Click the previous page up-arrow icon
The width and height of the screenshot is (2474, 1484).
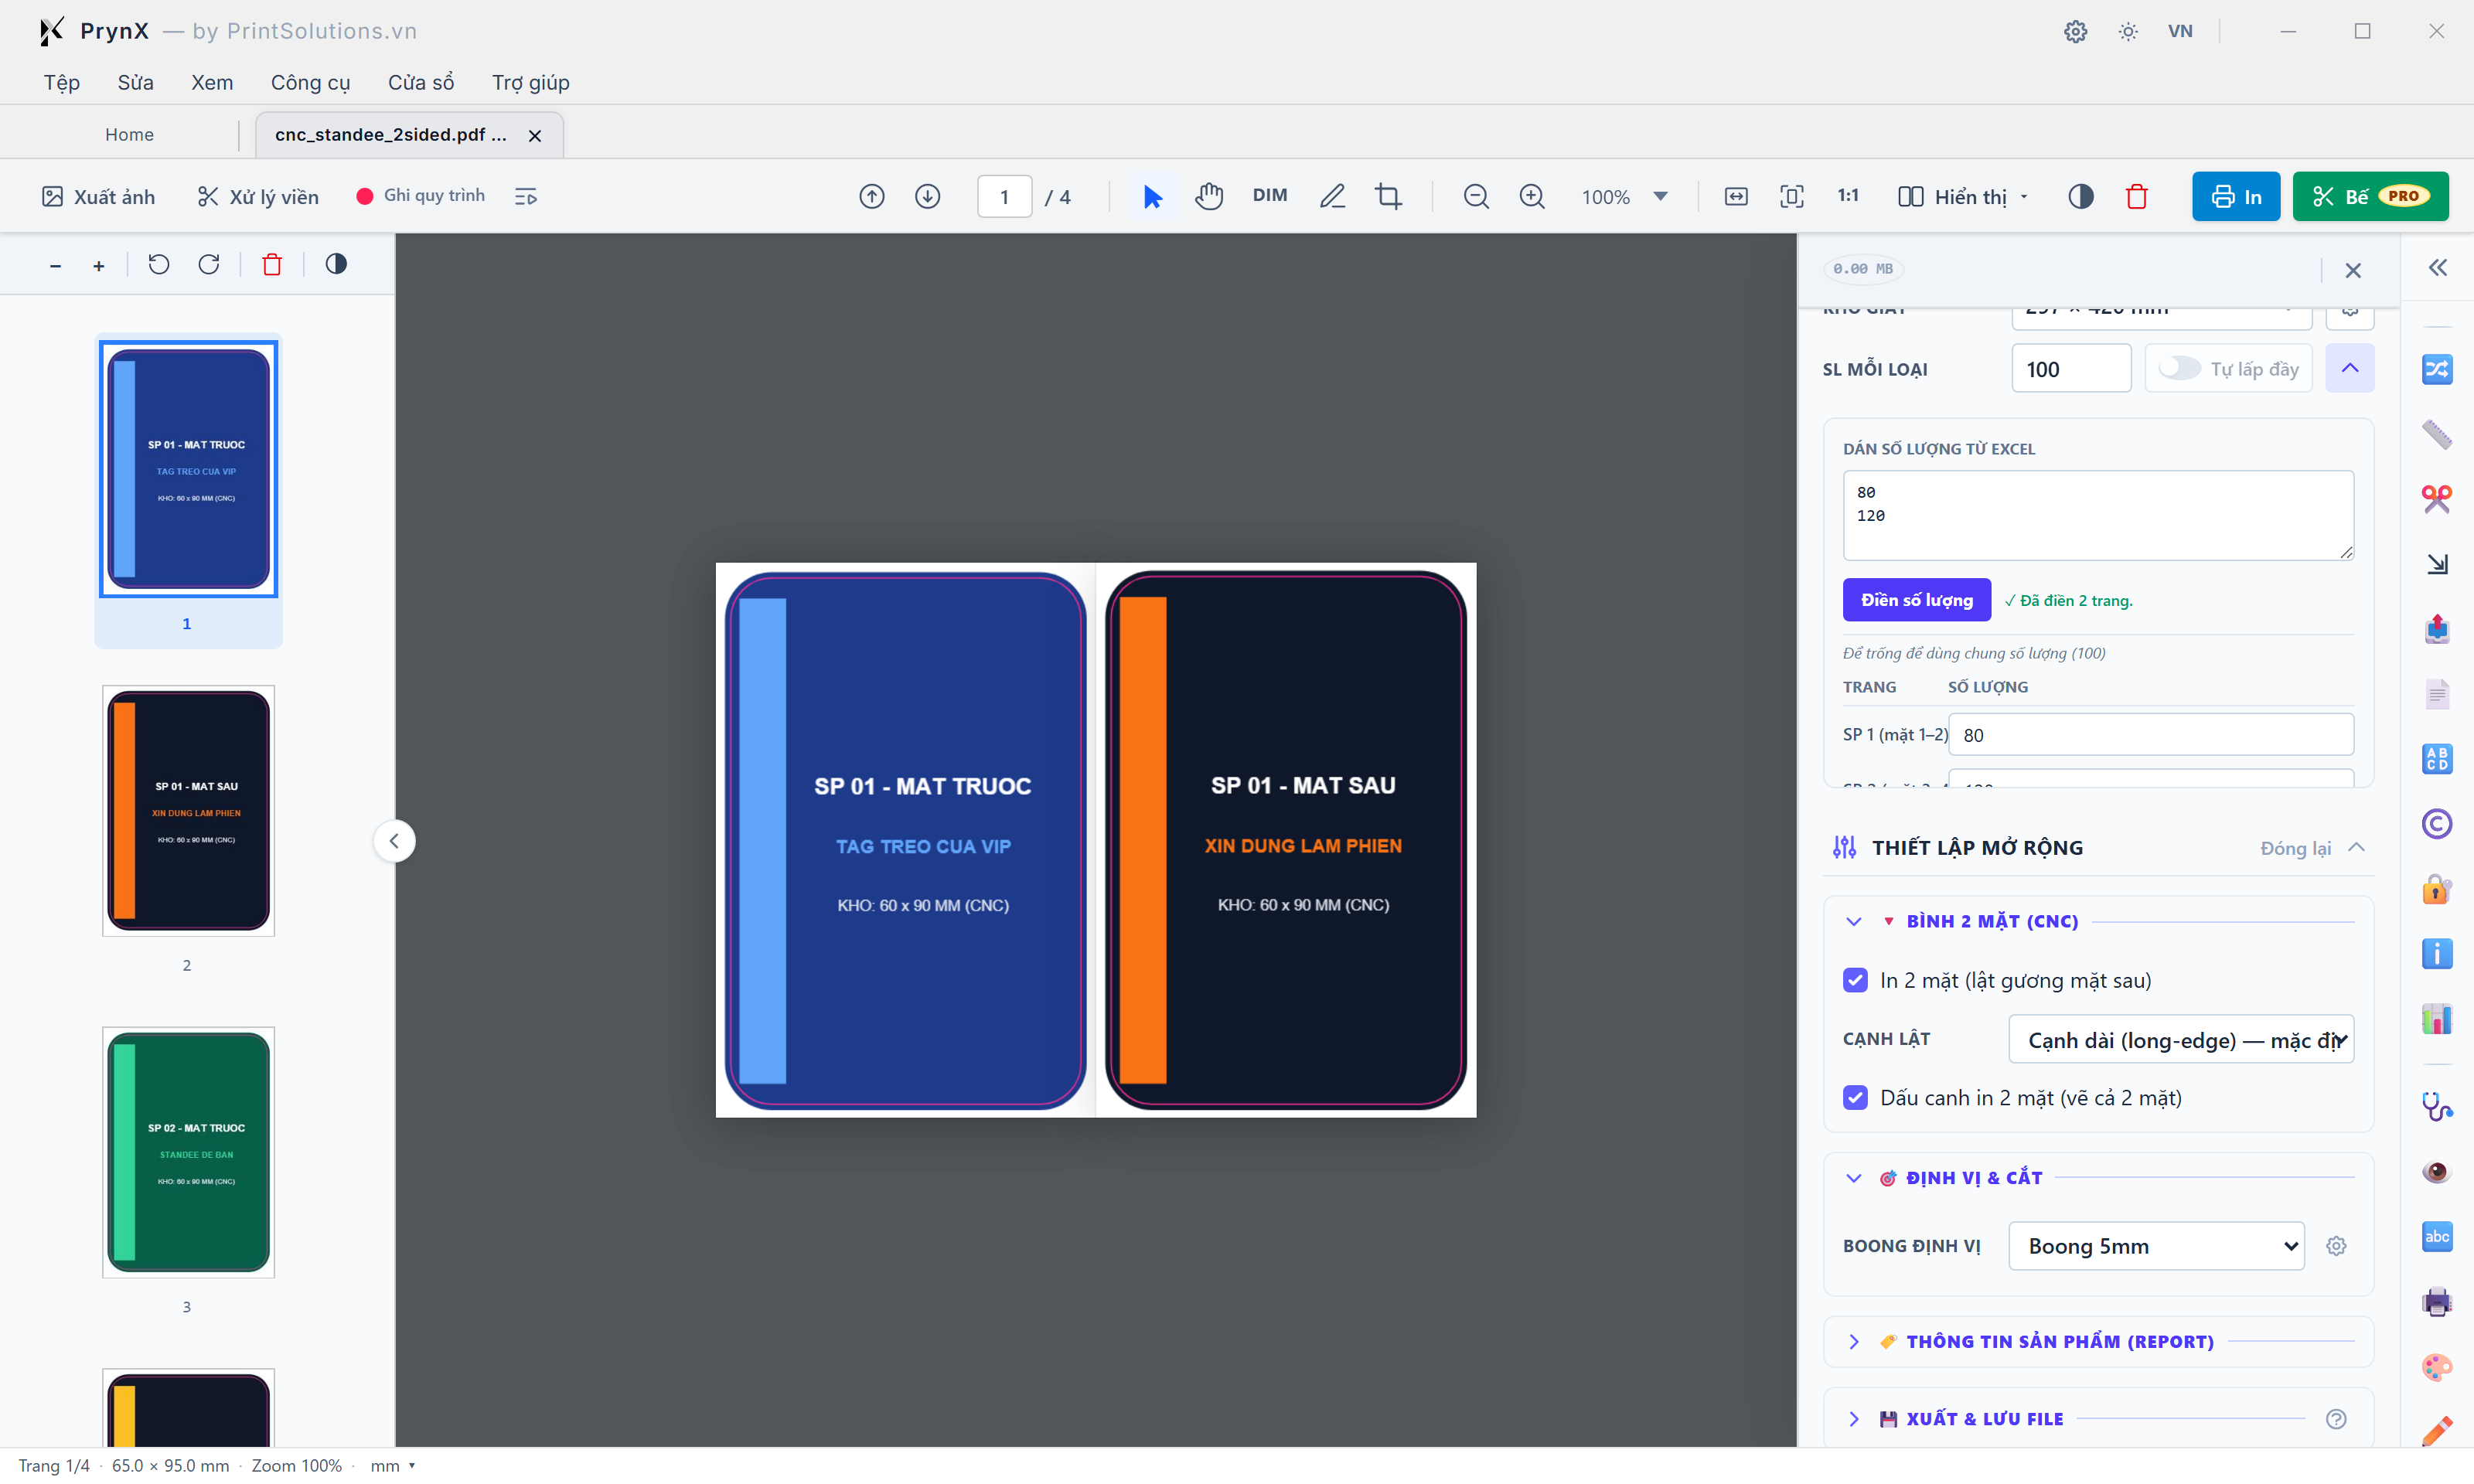[872, 197]
